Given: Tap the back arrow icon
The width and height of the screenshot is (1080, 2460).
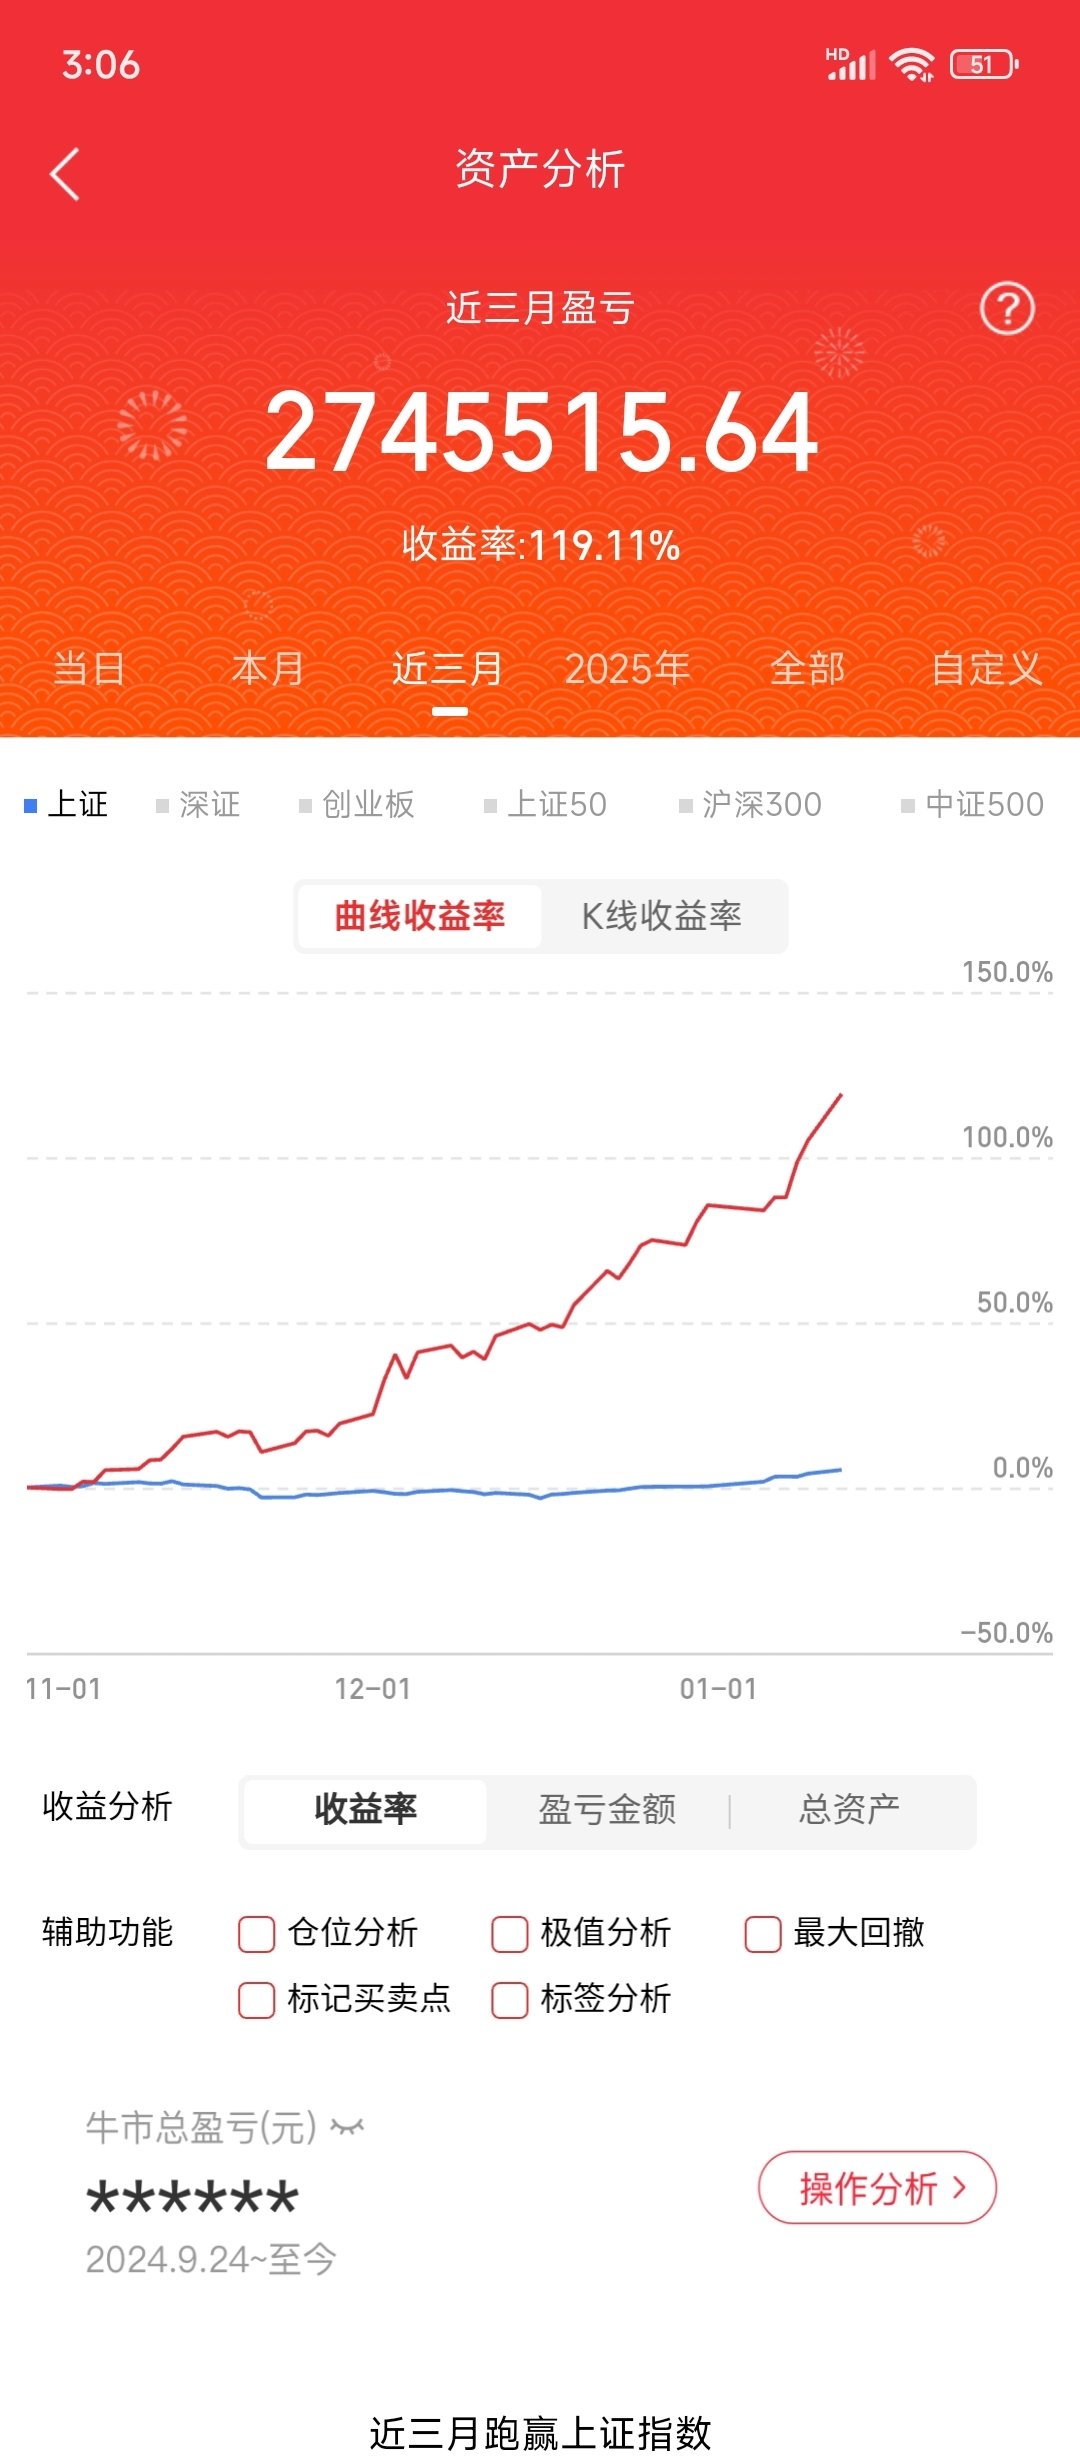Looking at the screenshot, I should coord(65,174).
